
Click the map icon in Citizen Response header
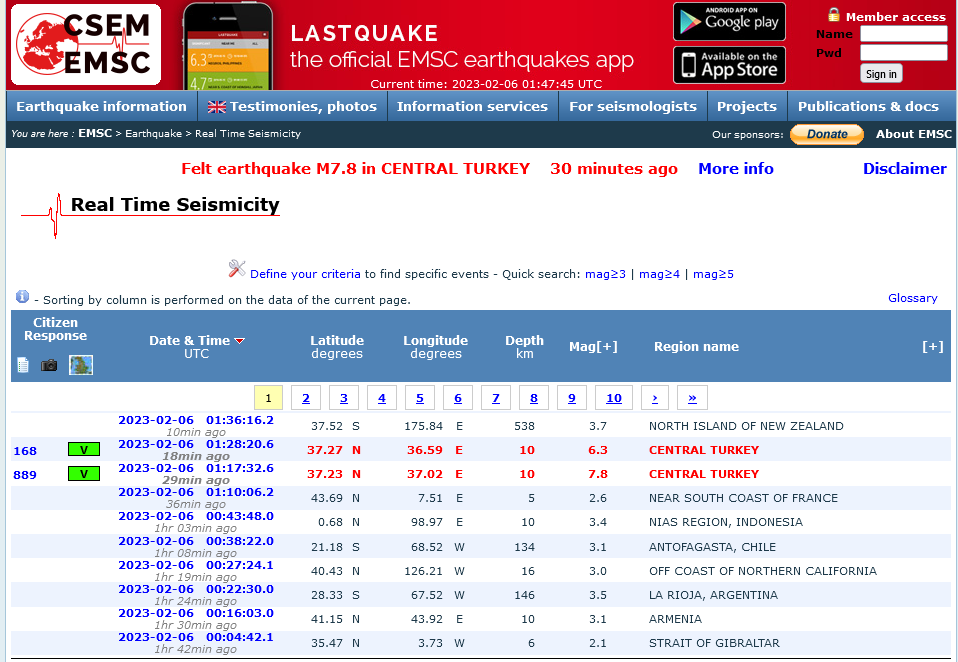[x=81, y=365]
